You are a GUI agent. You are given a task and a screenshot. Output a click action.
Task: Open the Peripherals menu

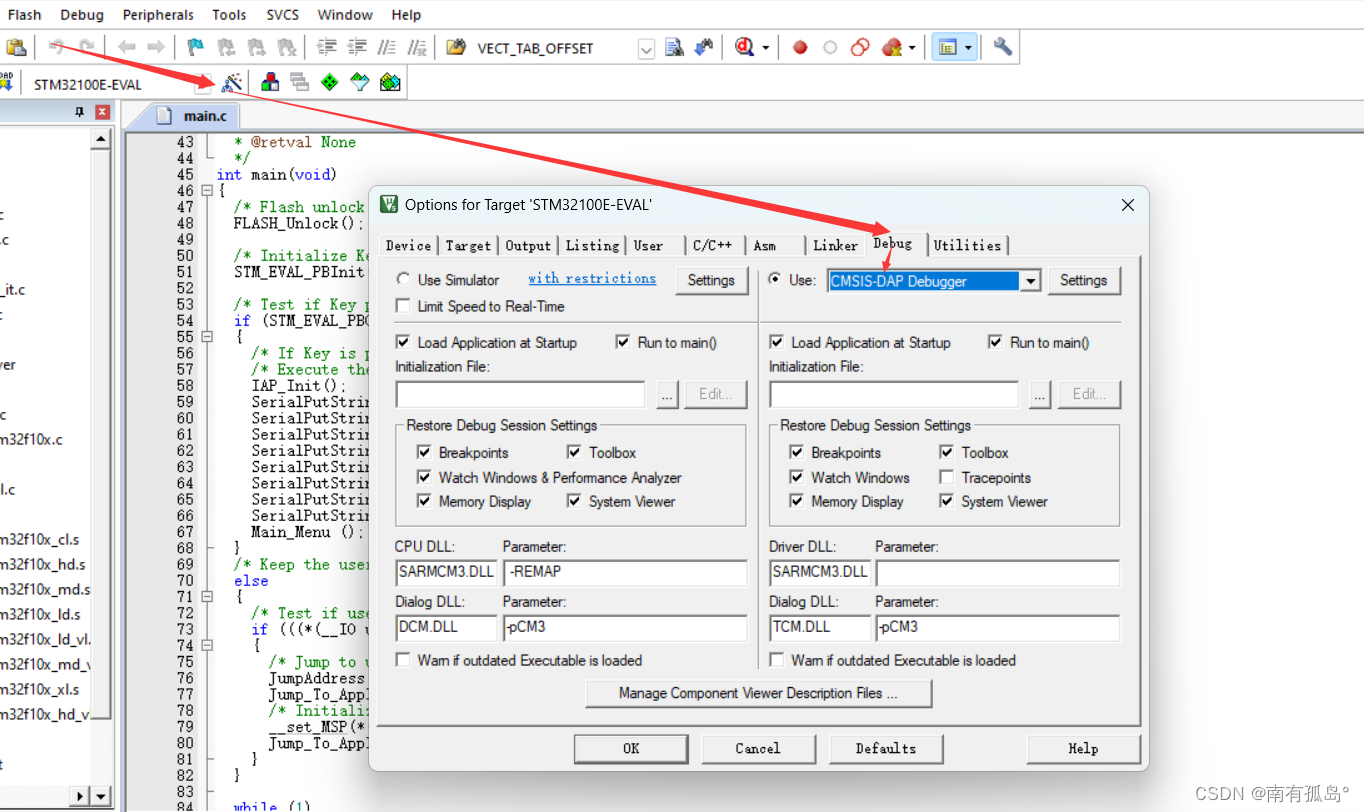pyautogui.click(x=158, y=15)
